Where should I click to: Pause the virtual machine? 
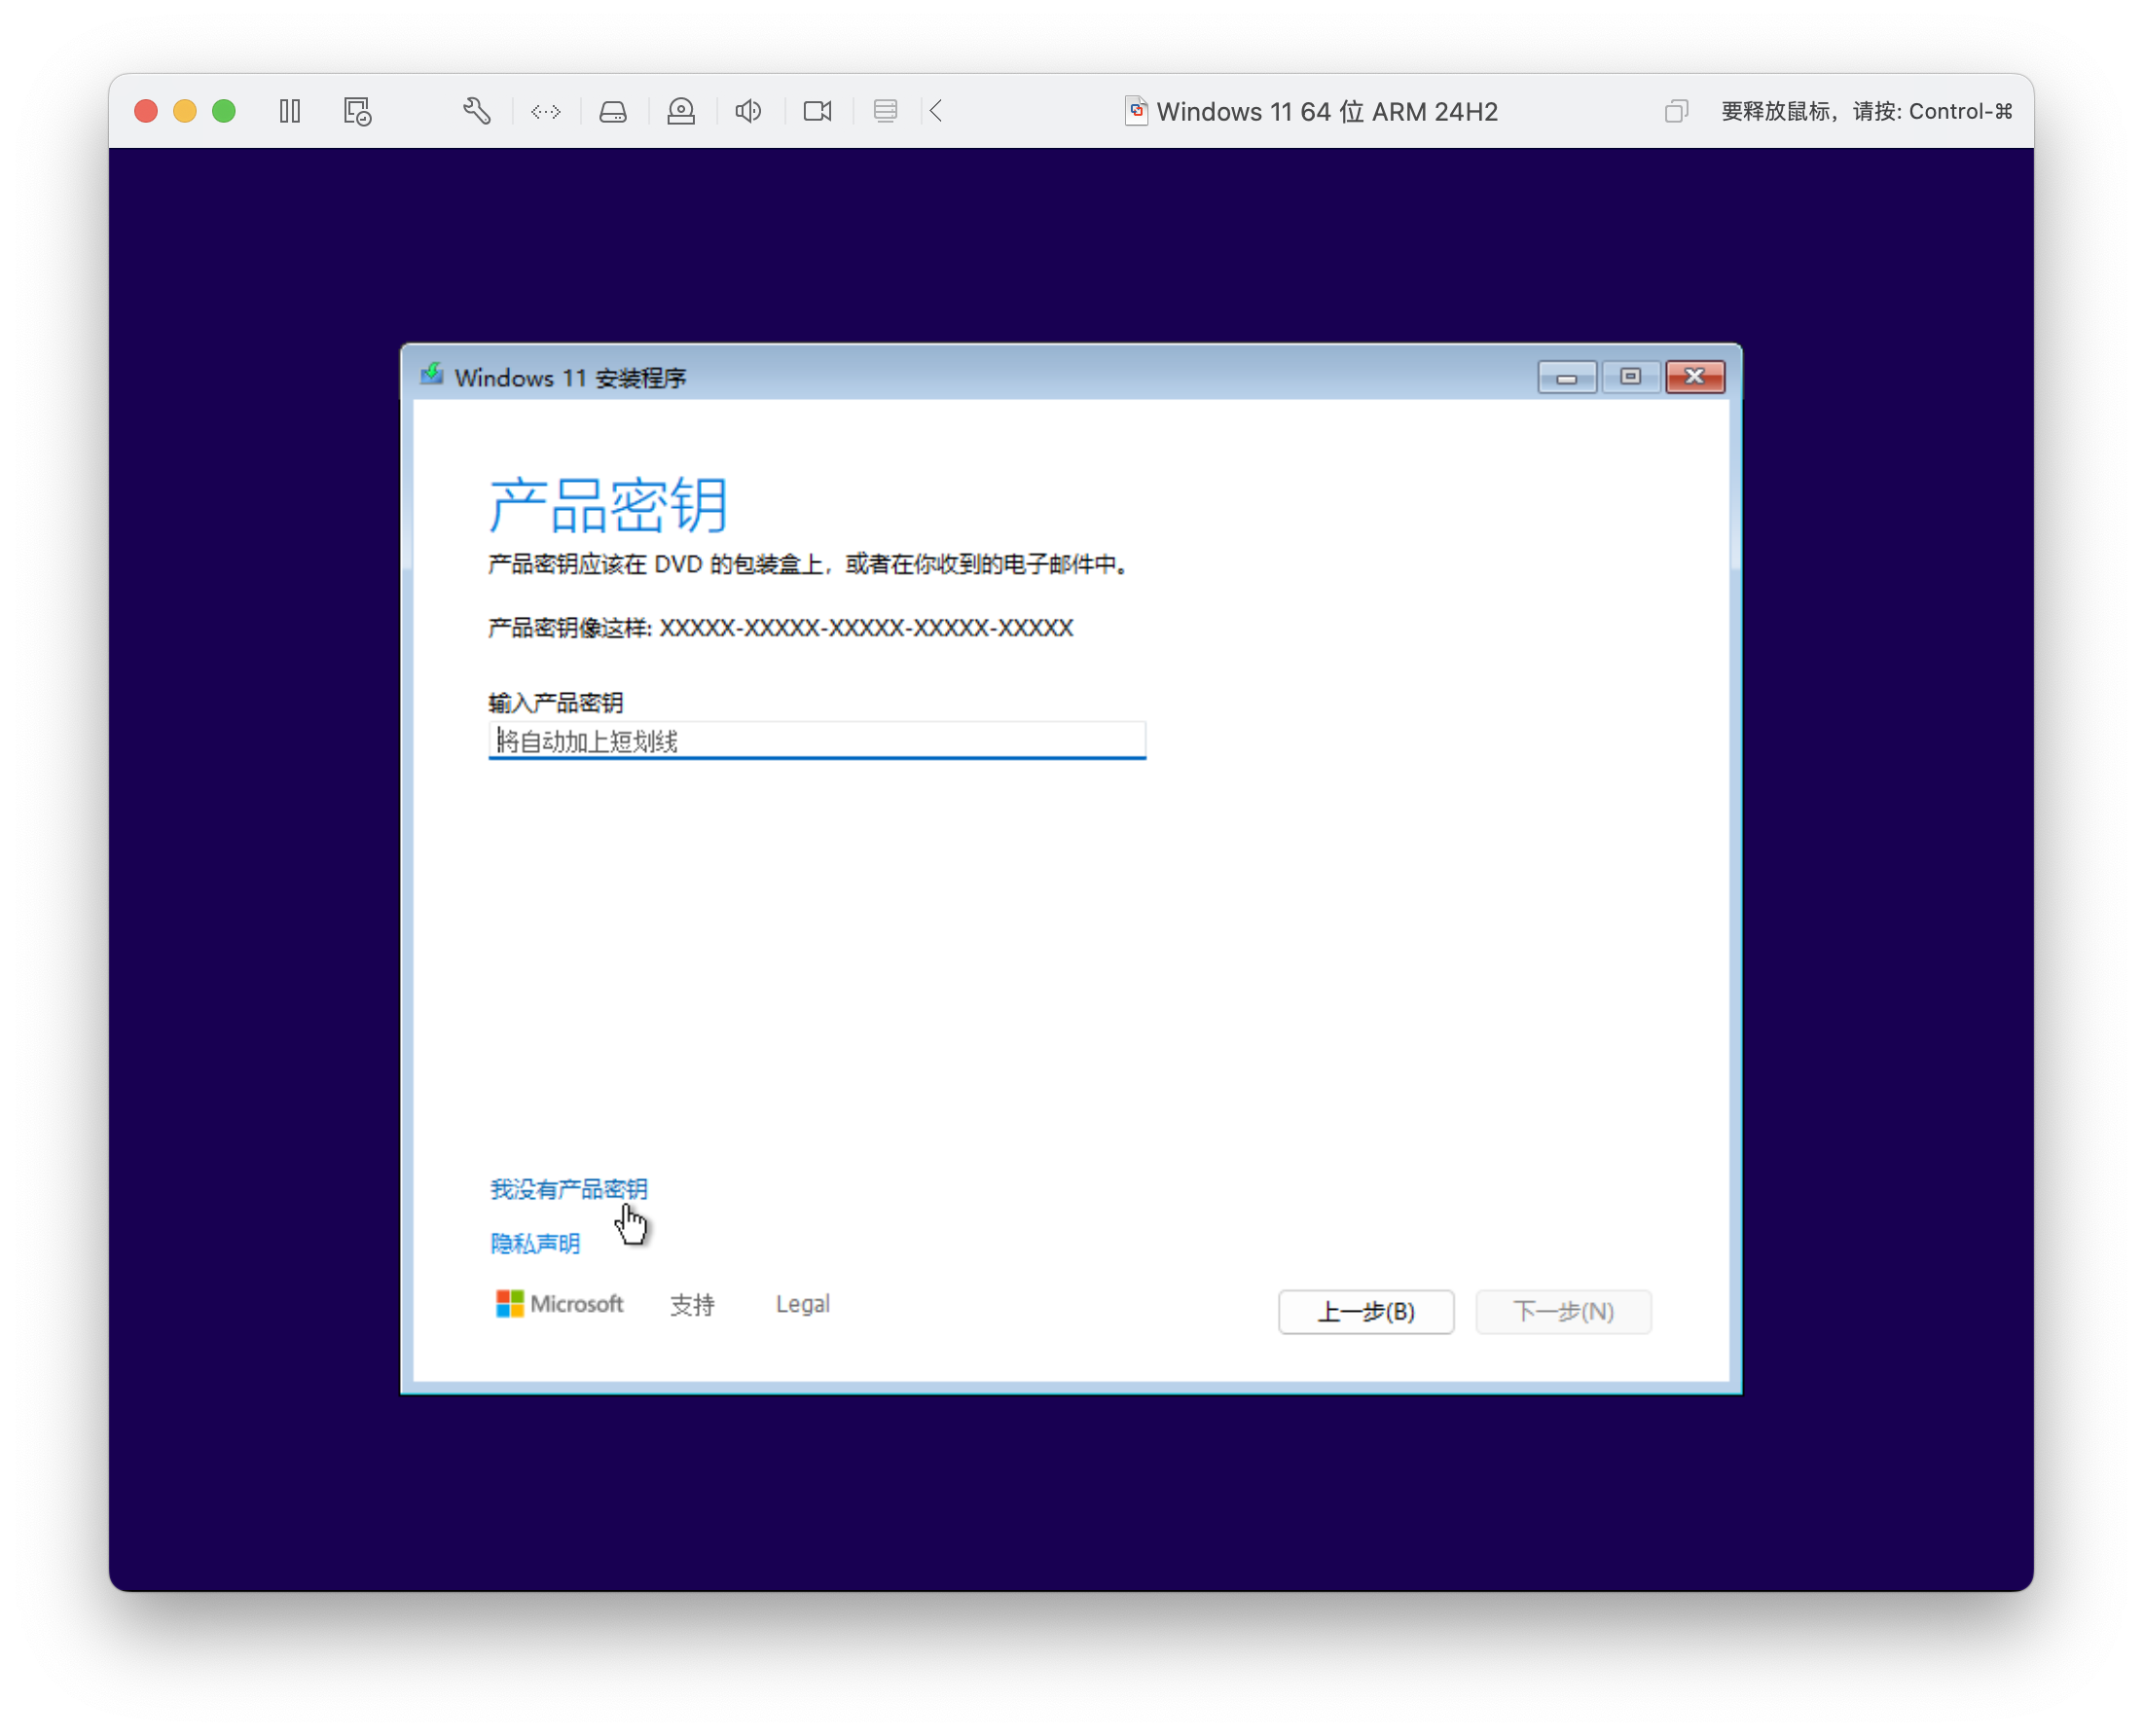click(290, 111)
